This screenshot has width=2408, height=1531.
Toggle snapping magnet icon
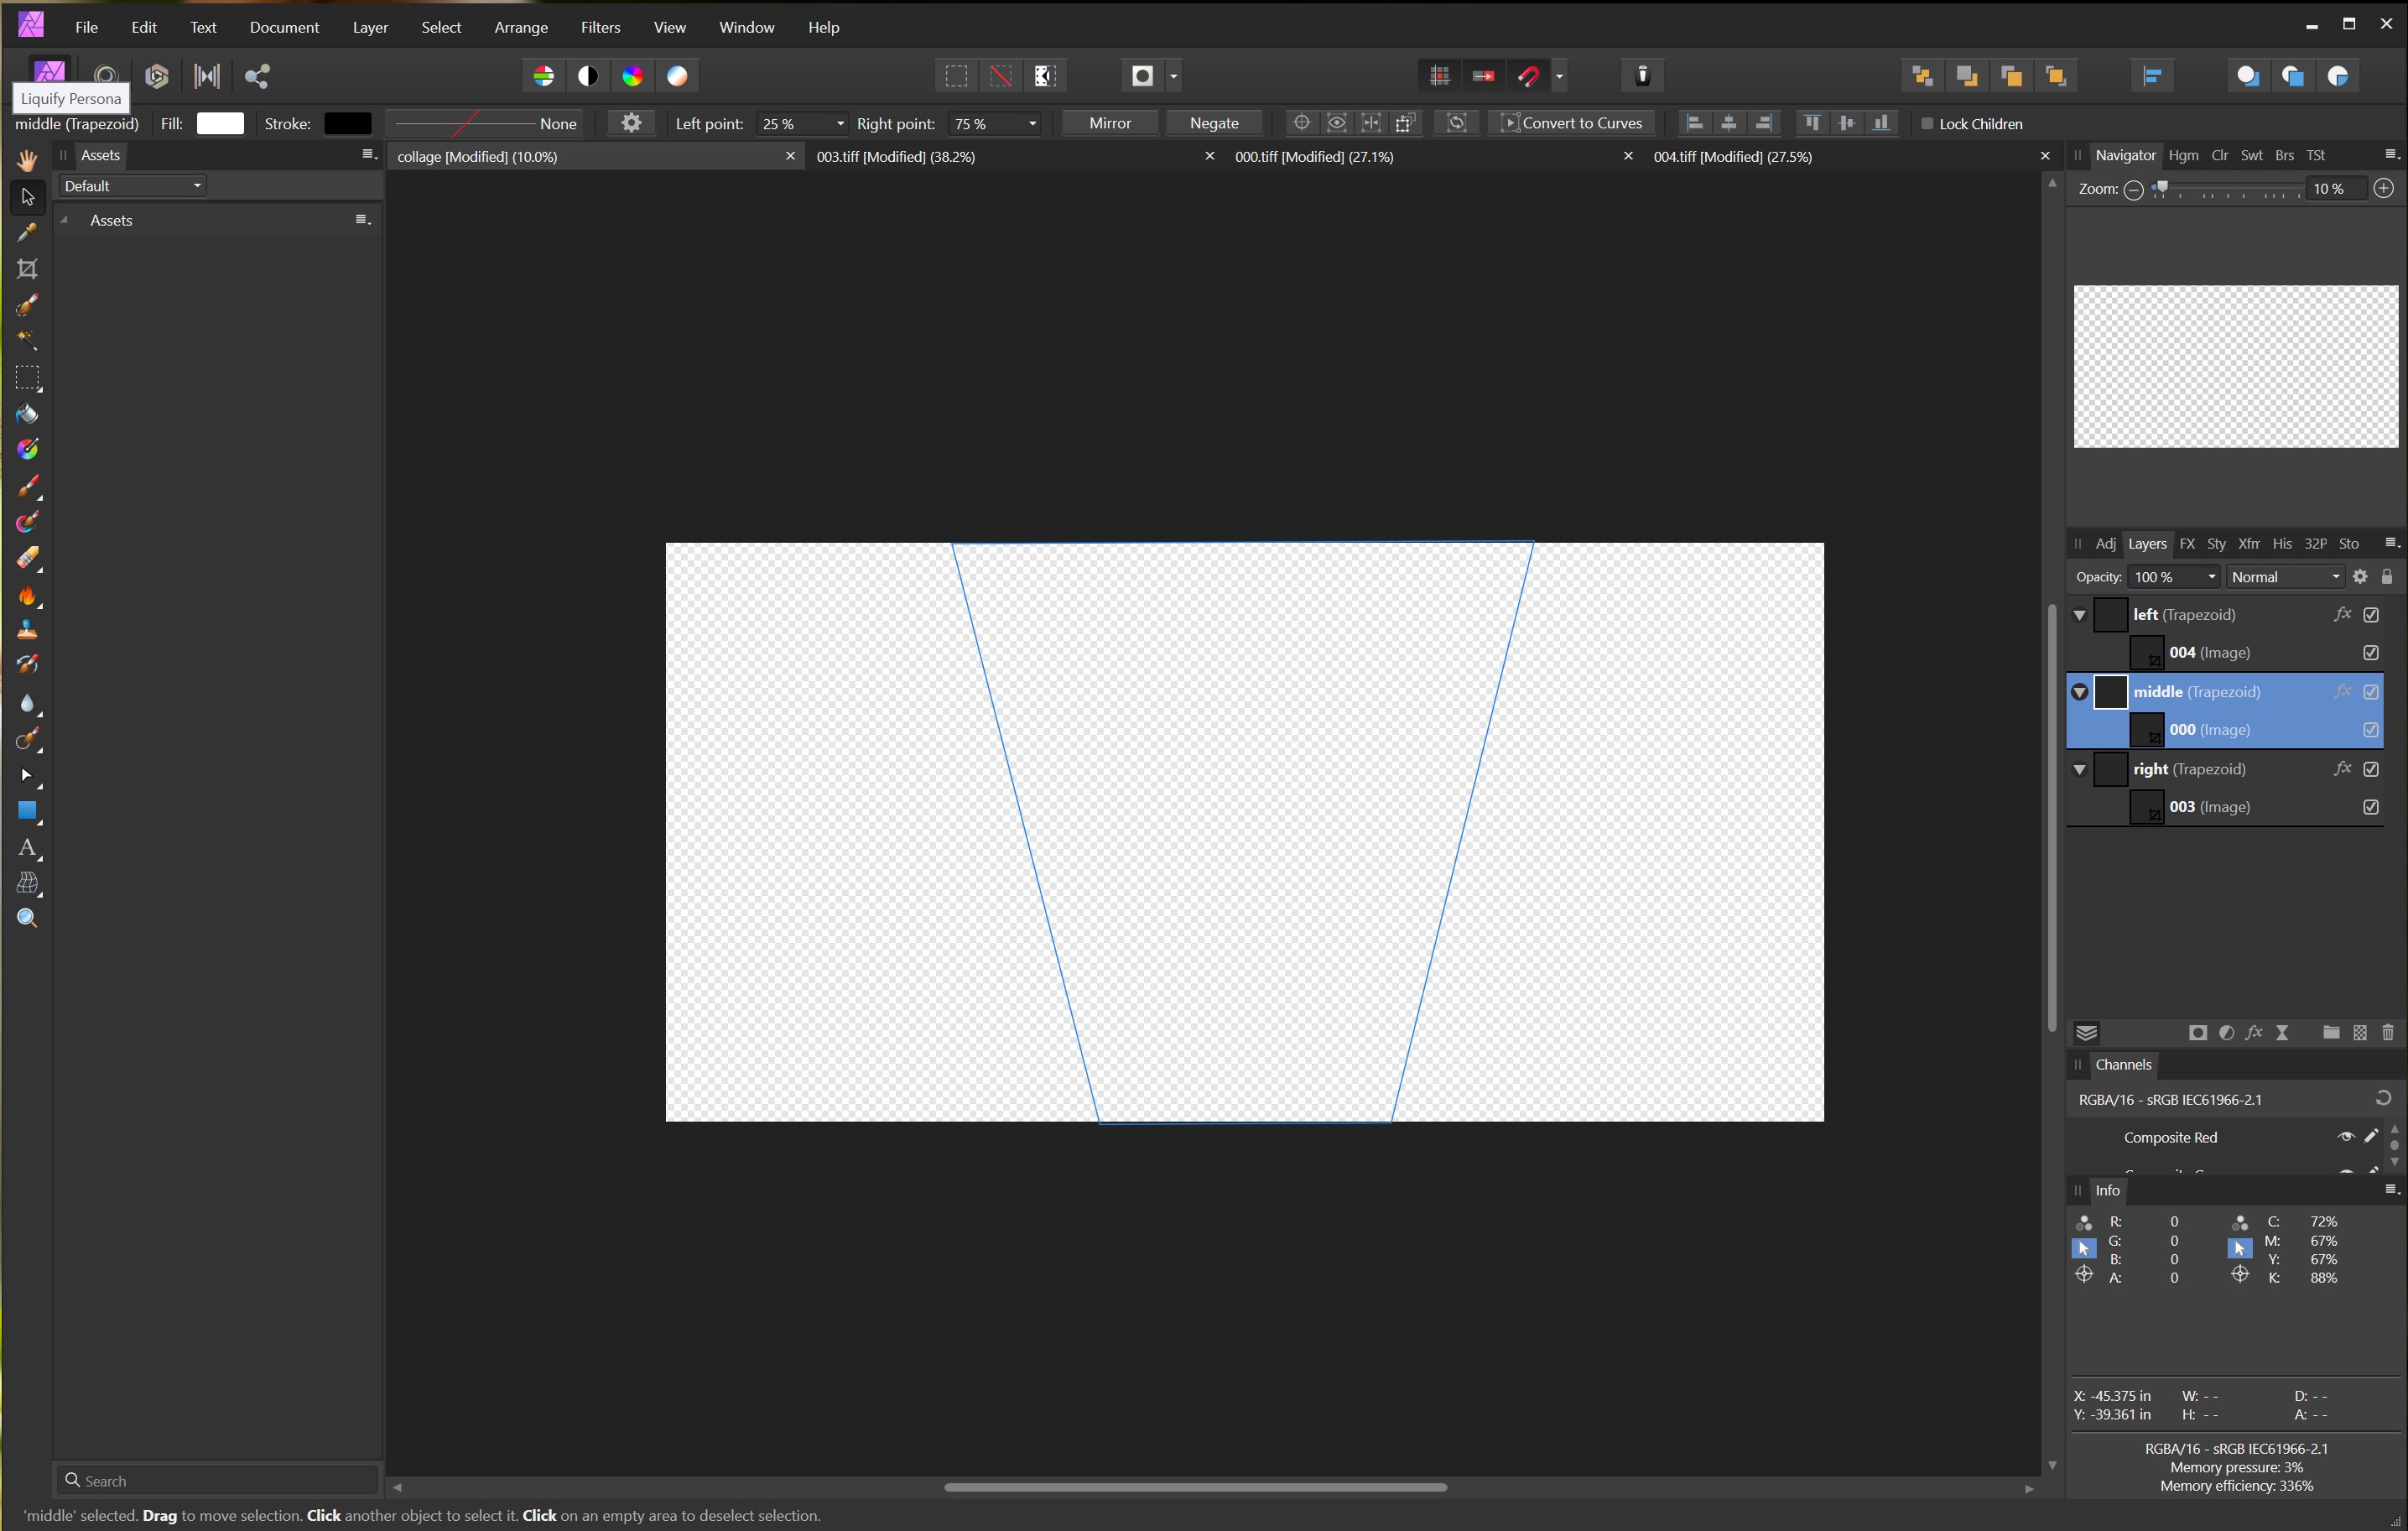1528,76
